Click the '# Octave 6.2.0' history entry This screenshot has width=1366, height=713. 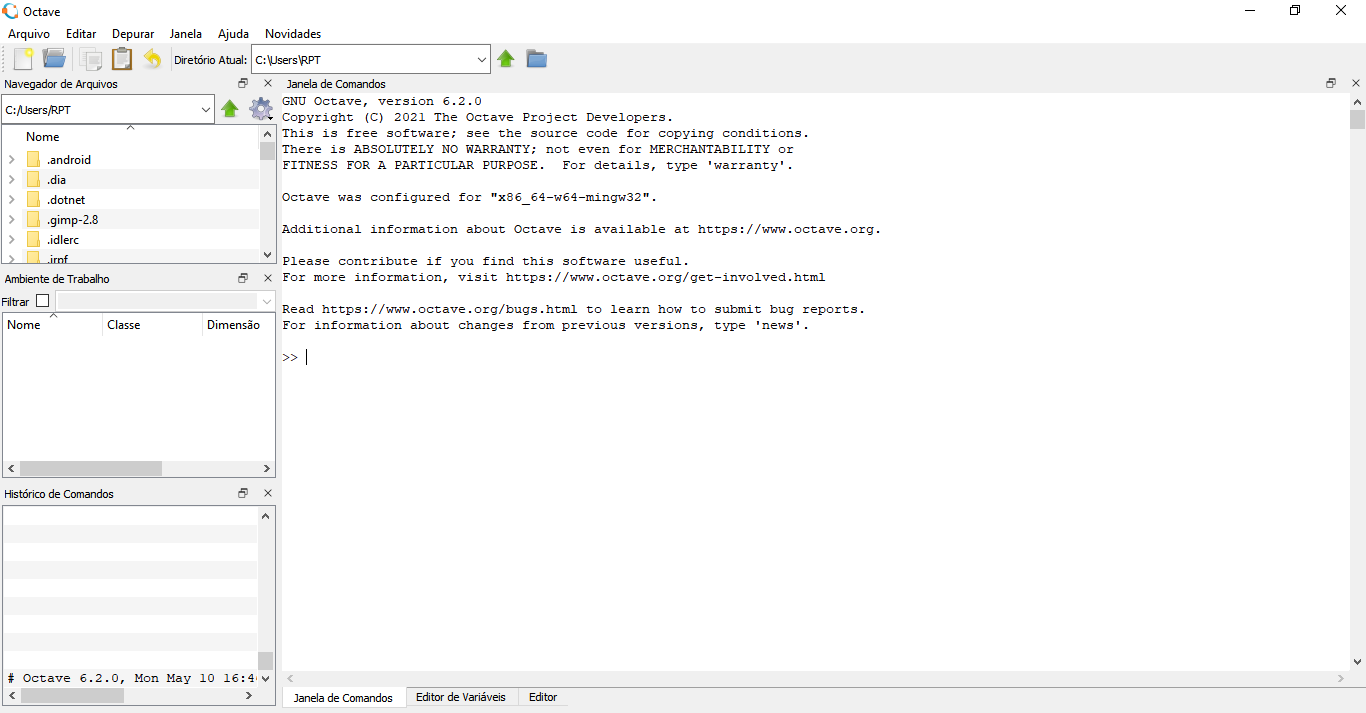130,678
